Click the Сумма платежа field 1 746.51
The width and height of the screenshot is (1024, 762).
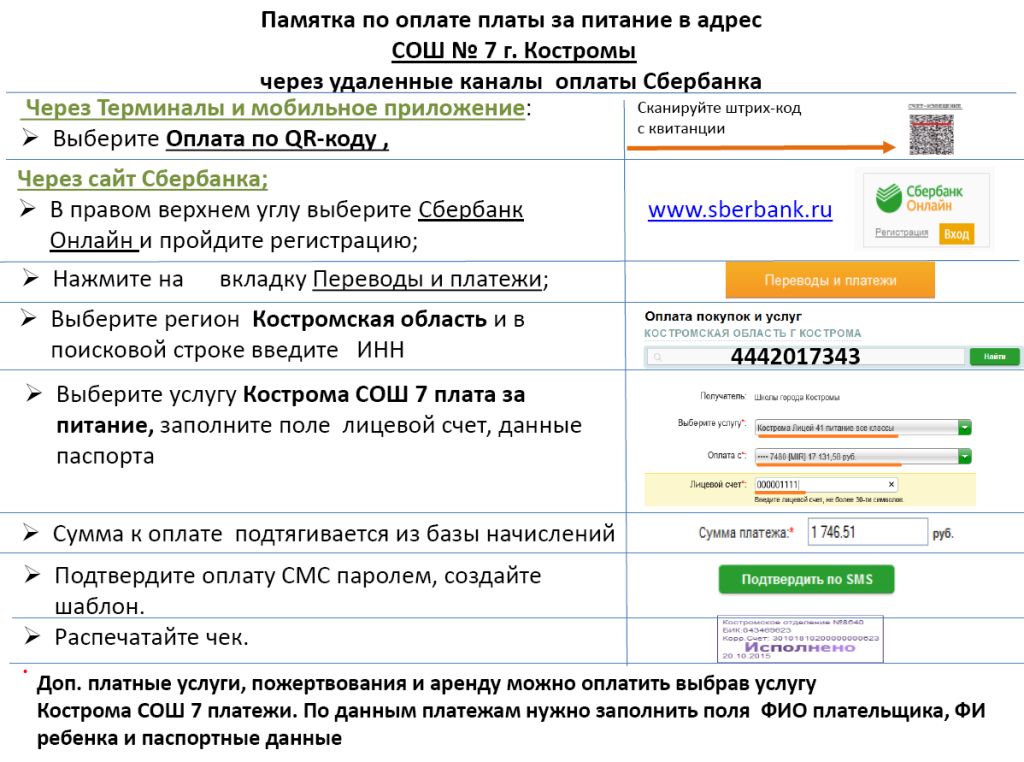pos(867,532)
